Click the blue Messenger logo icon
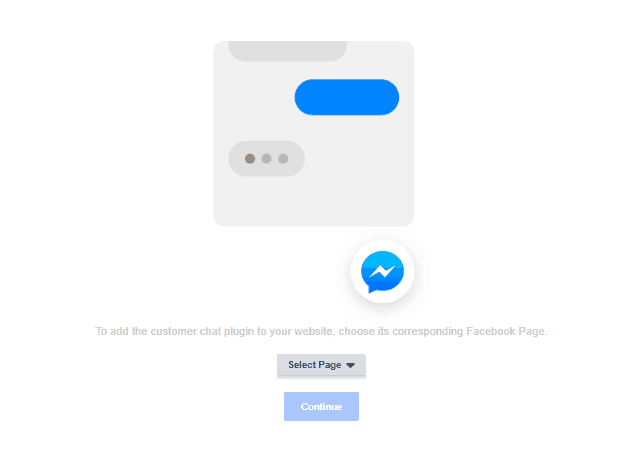Image resolution: width=642 pixels, height=449 pixels. (382, 272)
